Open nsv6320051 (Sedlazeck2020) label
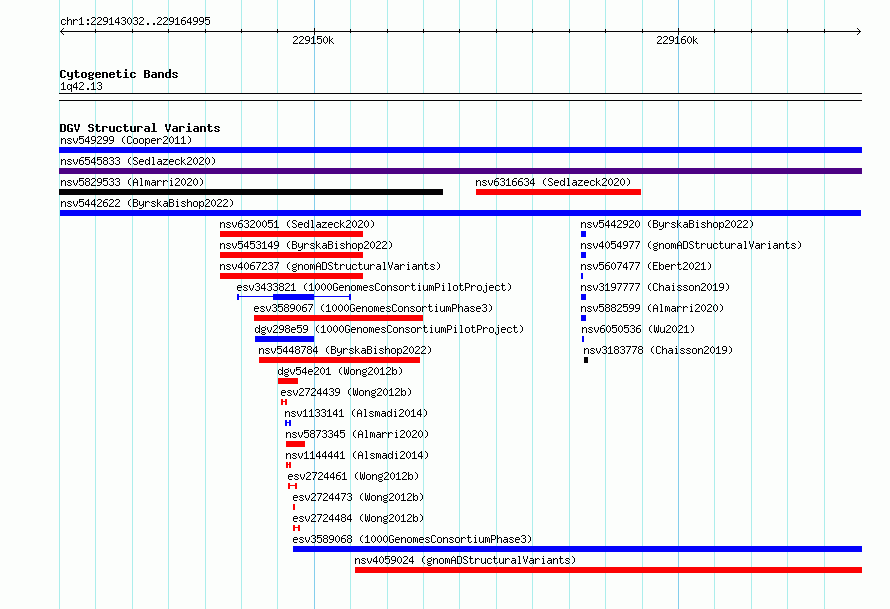The height and width of the screenshot is (609, 890). pos(297,224)
